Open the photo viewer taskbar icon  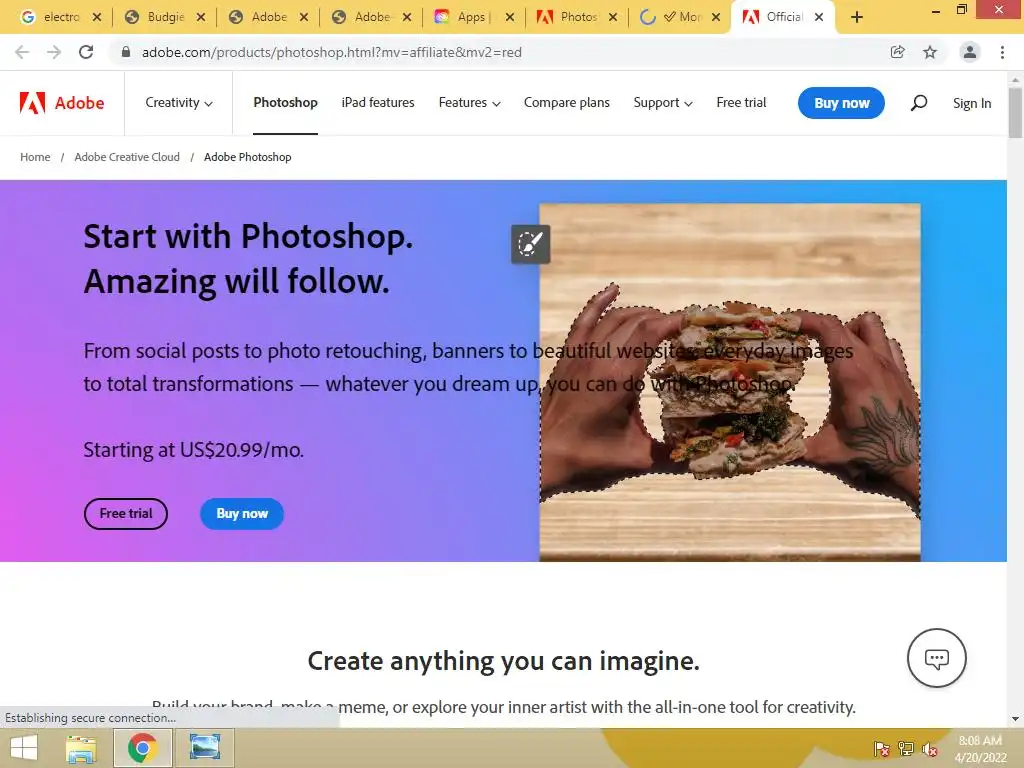[x=204, y=748]
